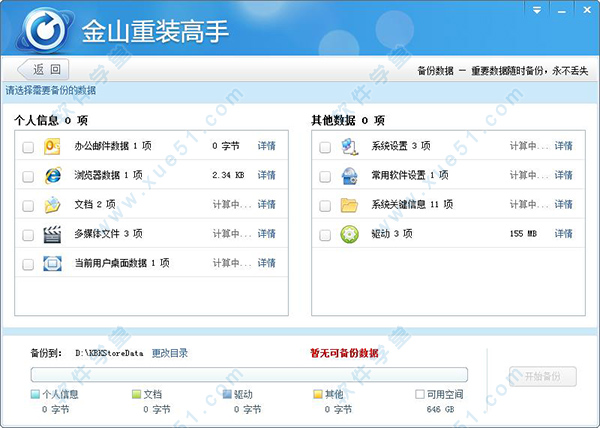The image size is (600, 428).
Task: Check the 浏览器数据 checkbox
Action: (28, 177)
